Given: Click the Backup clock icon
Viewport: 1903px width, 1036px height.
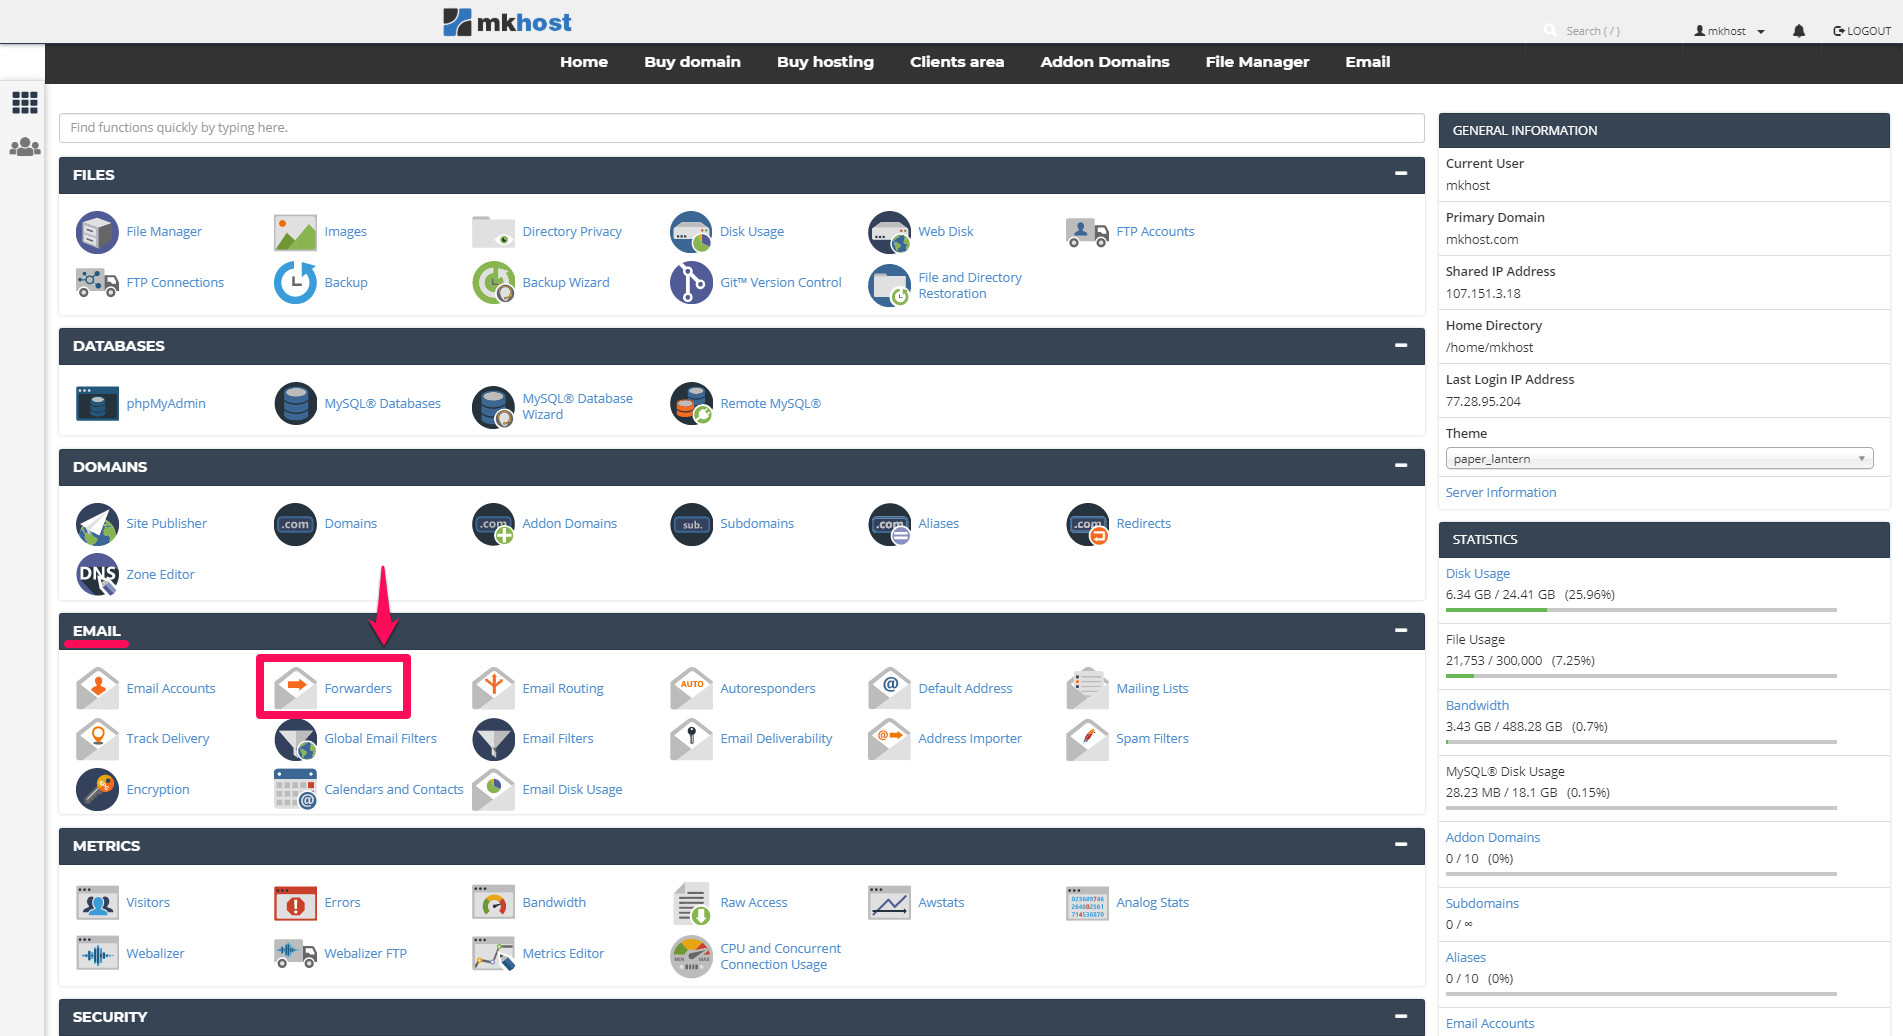Looking at the screenshot, I should (x=295, y=283).
